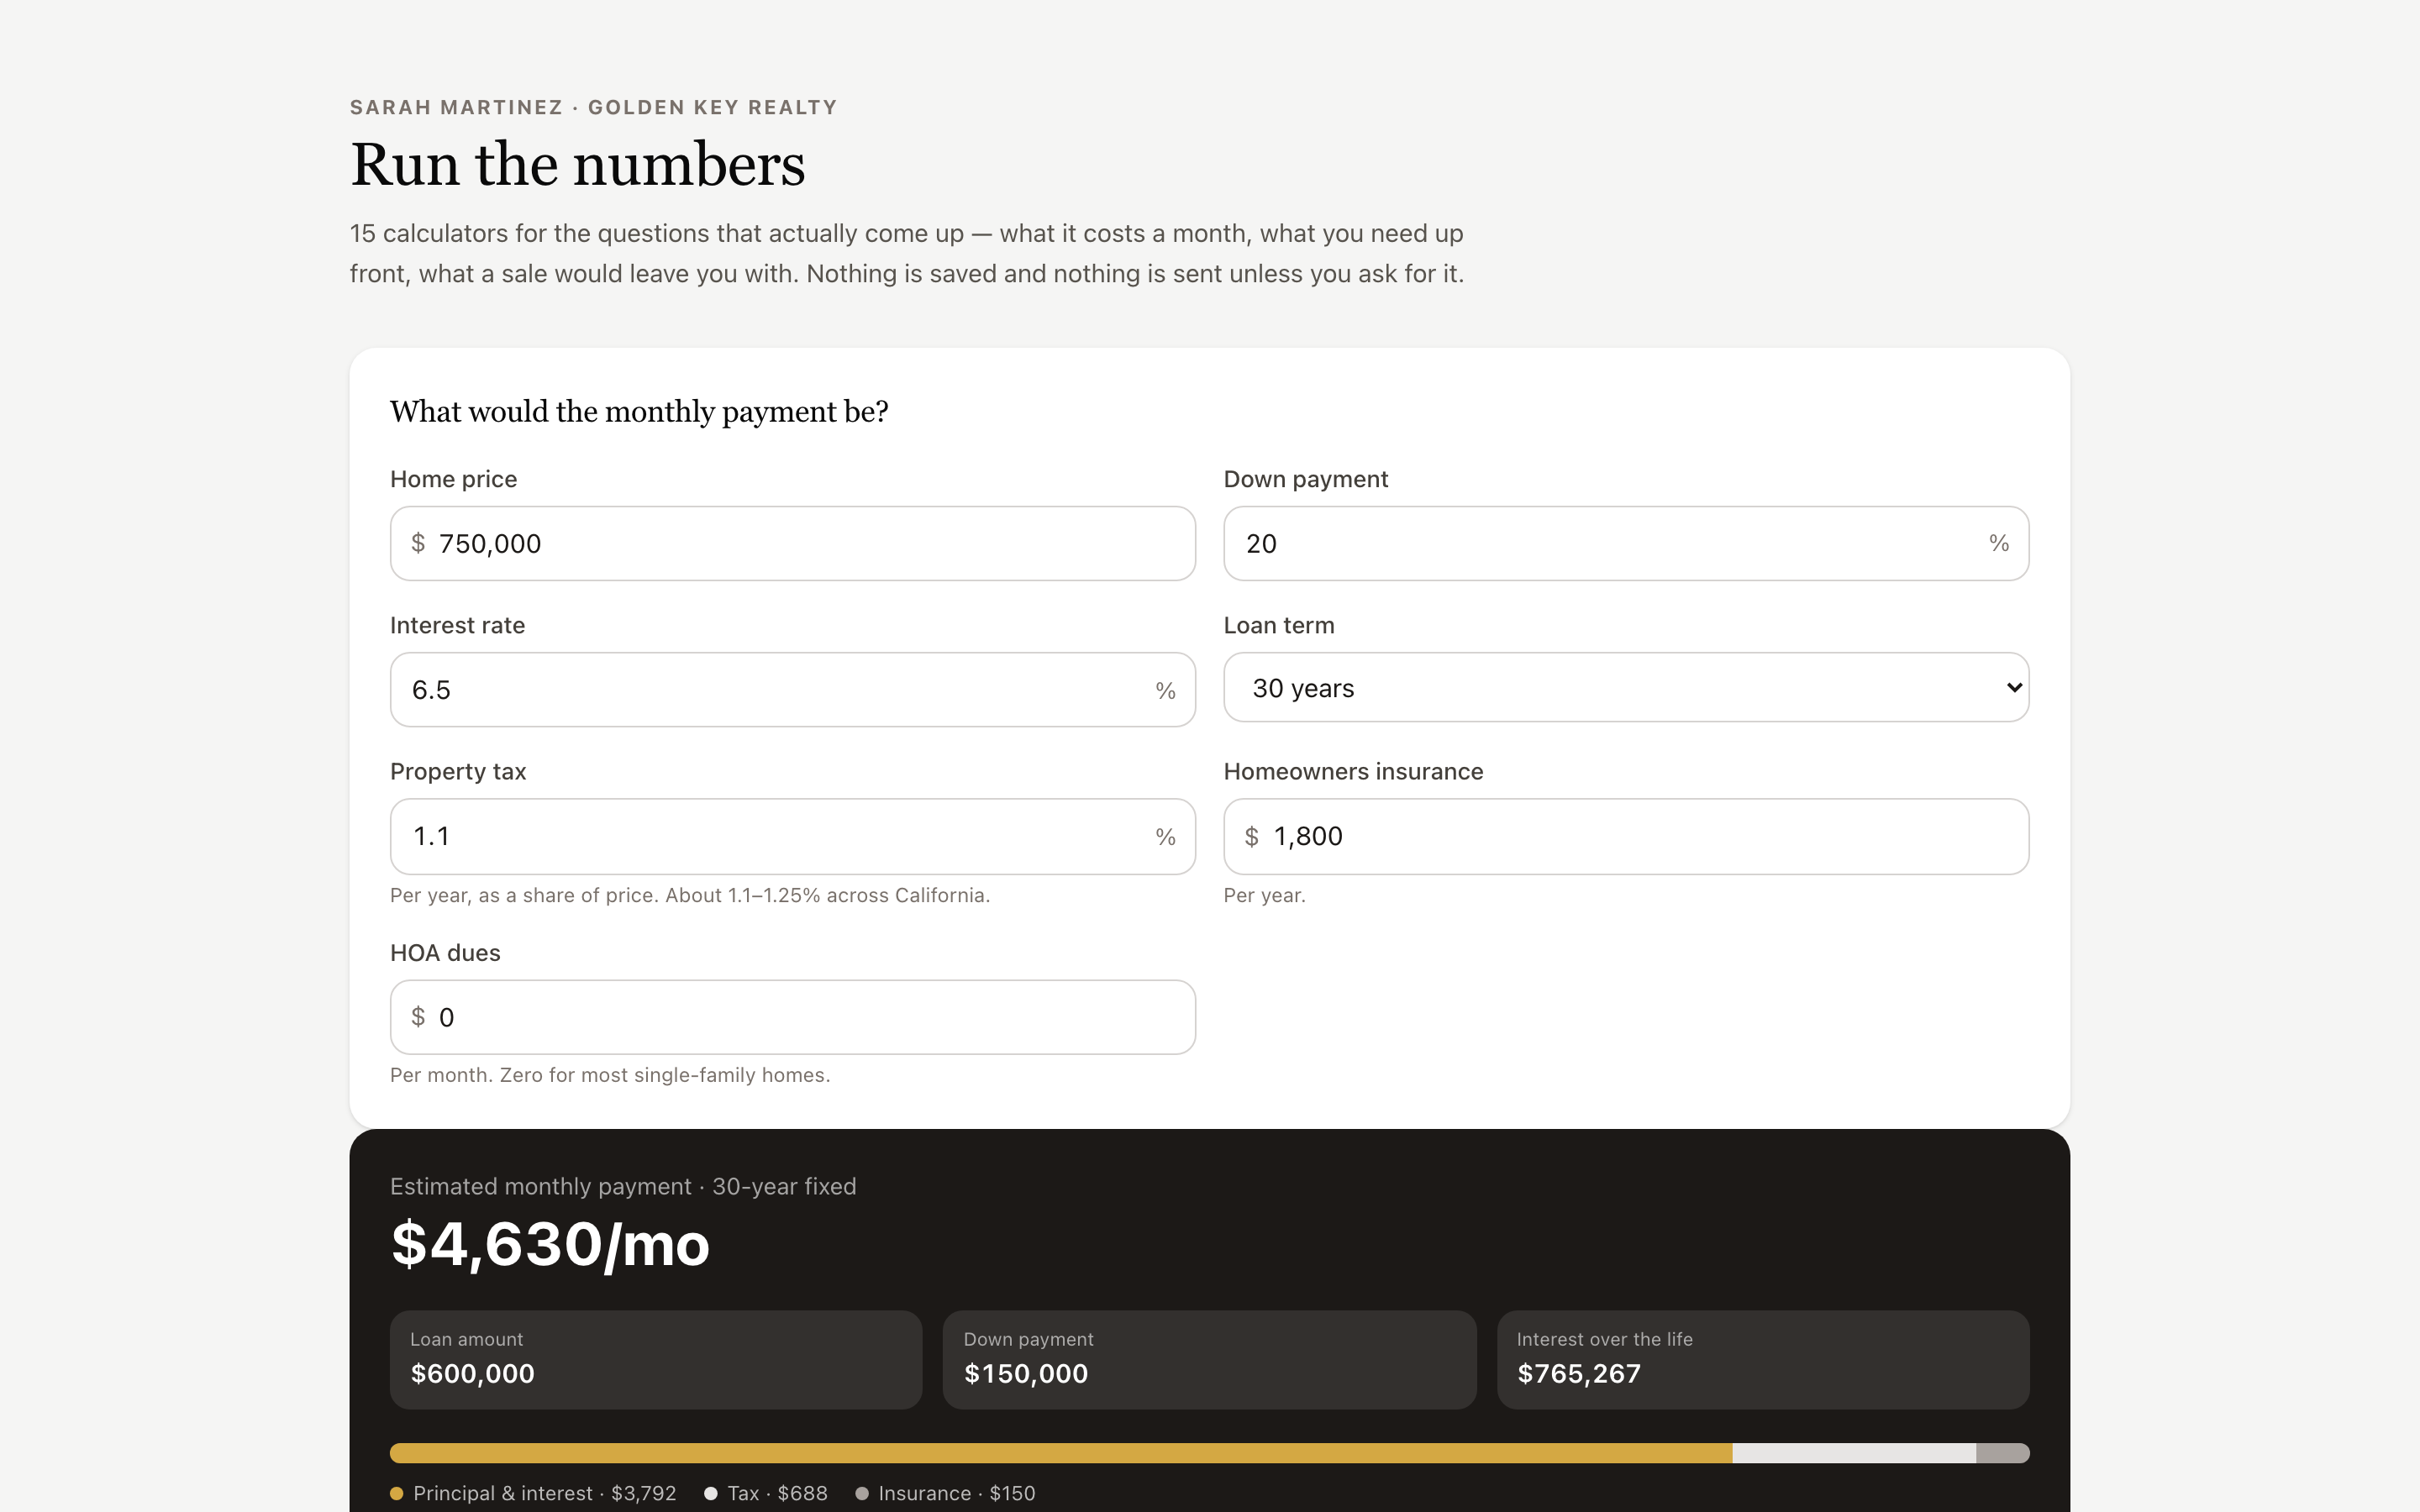Click the "Interest rate" field label
This screenshot has width=2420, height=1512.
coord(457,625)
